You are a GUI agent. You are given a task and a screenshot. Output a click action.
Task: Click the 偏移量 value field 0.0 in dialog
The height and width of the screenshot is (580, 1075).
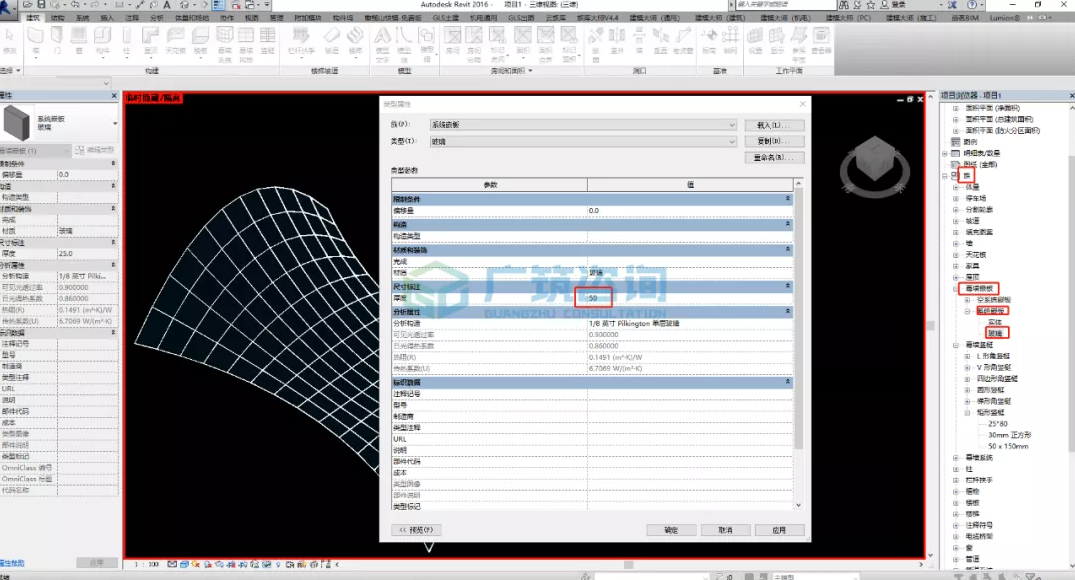click(690, 210)
